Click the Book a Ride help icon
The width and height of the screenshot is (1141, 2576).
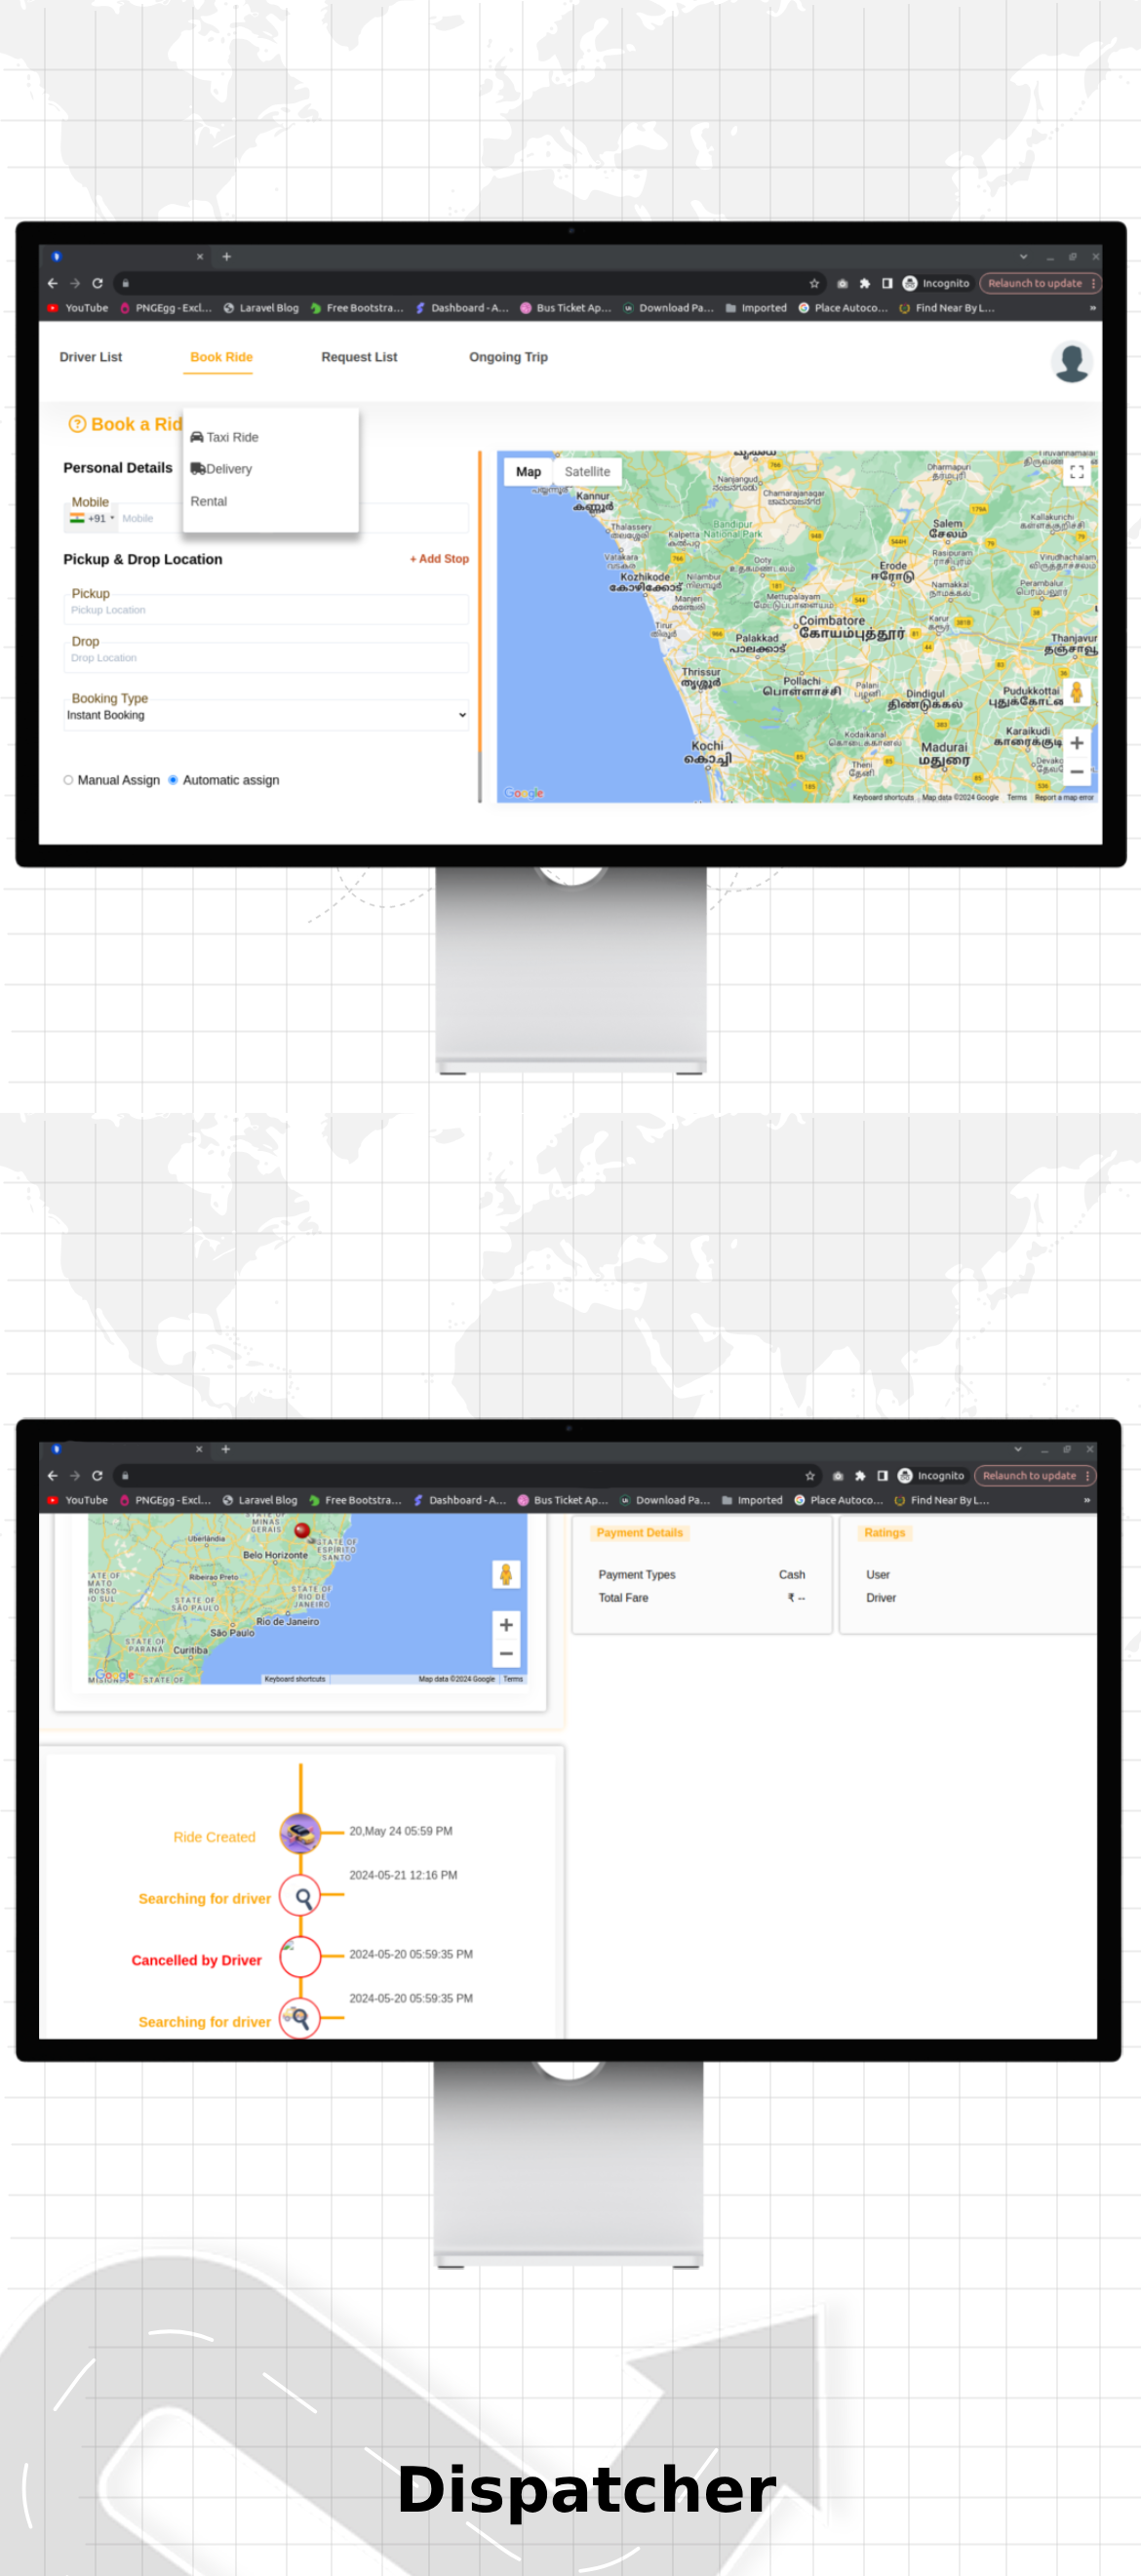(77, 424)
